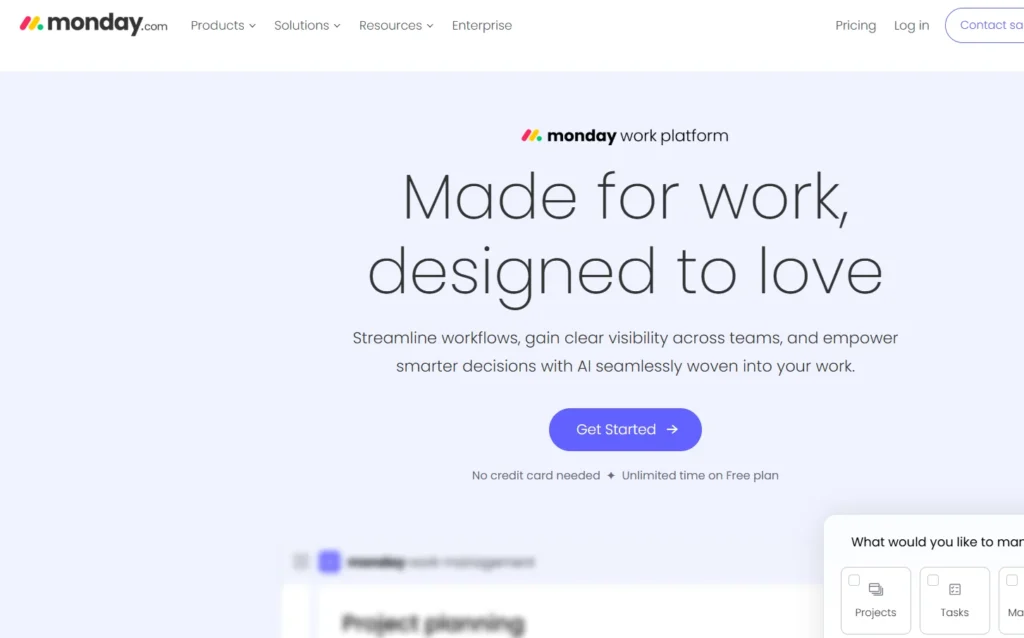Check the Projects checkbox
The height and width of the screenshot is (638, 1024).
(x=854, y=580)
